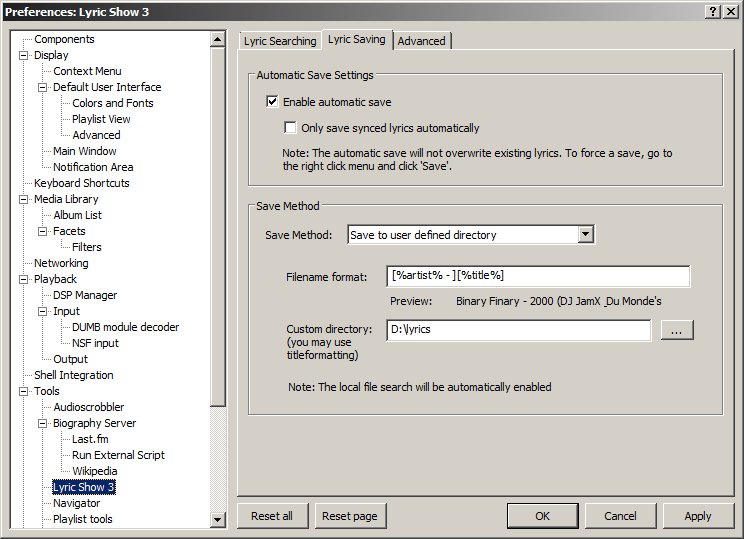
Task: Switch to the Lyric Searching tab
Action: pyautogui.click(x=280, y=41)
